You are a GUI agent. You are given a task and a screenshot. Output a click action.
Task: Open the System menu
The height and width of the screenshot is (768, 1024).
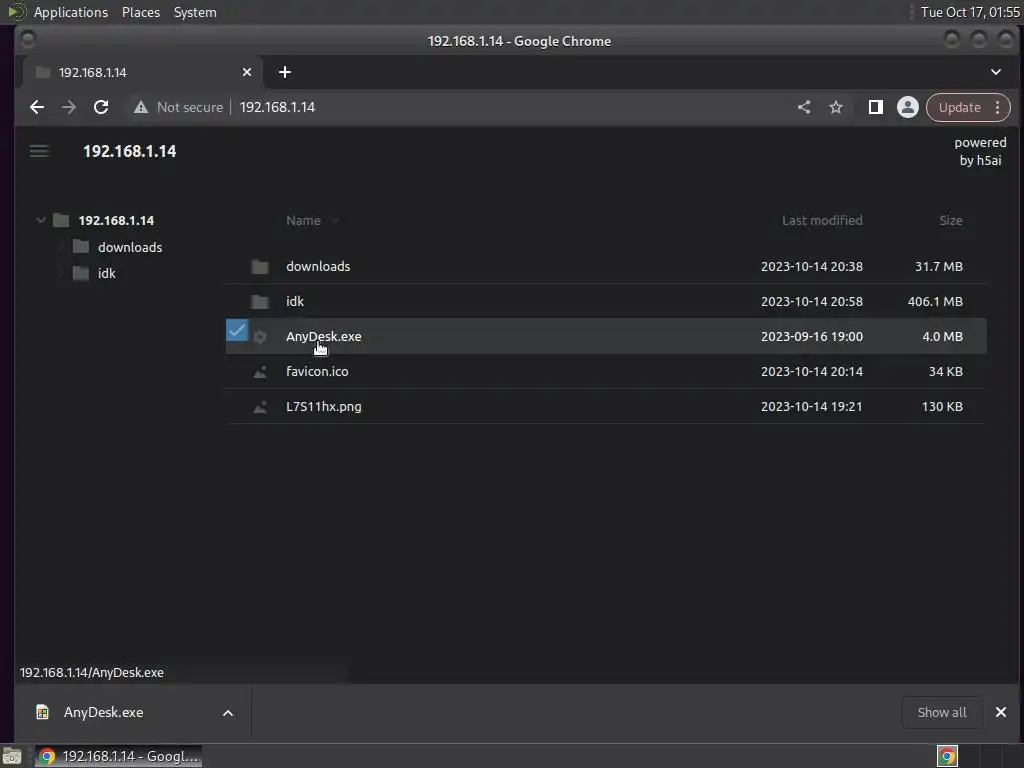[x=195, y=12]
